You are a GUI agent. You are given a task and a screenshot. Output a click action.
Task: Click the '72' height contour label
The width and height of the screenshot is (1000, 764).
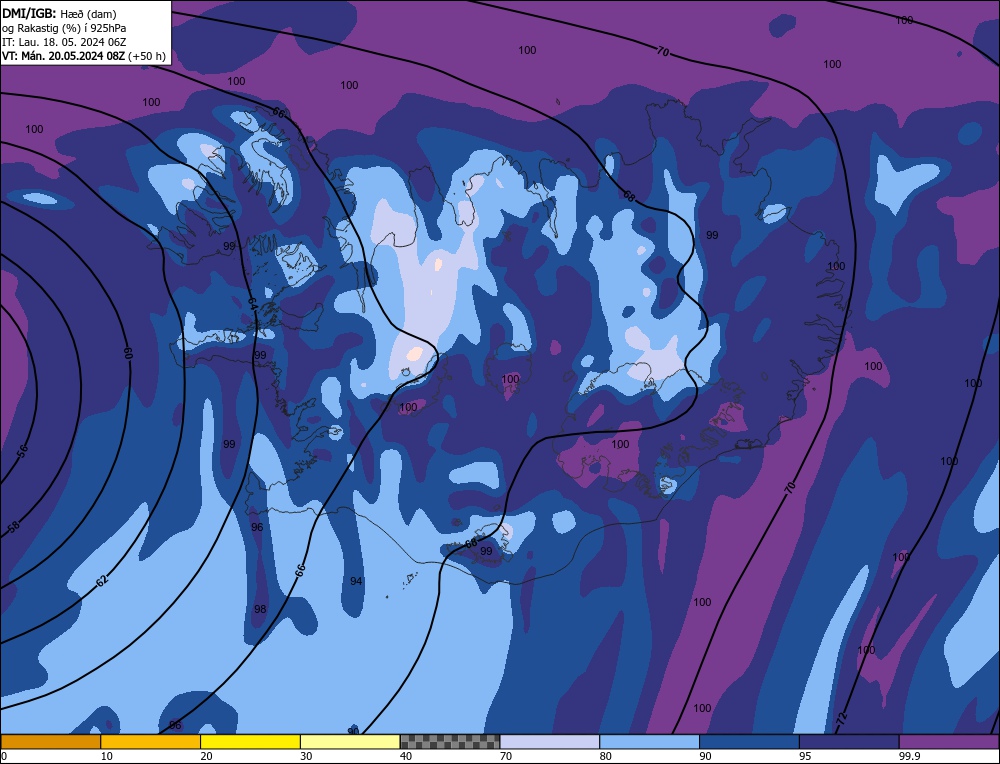point(842,719)
